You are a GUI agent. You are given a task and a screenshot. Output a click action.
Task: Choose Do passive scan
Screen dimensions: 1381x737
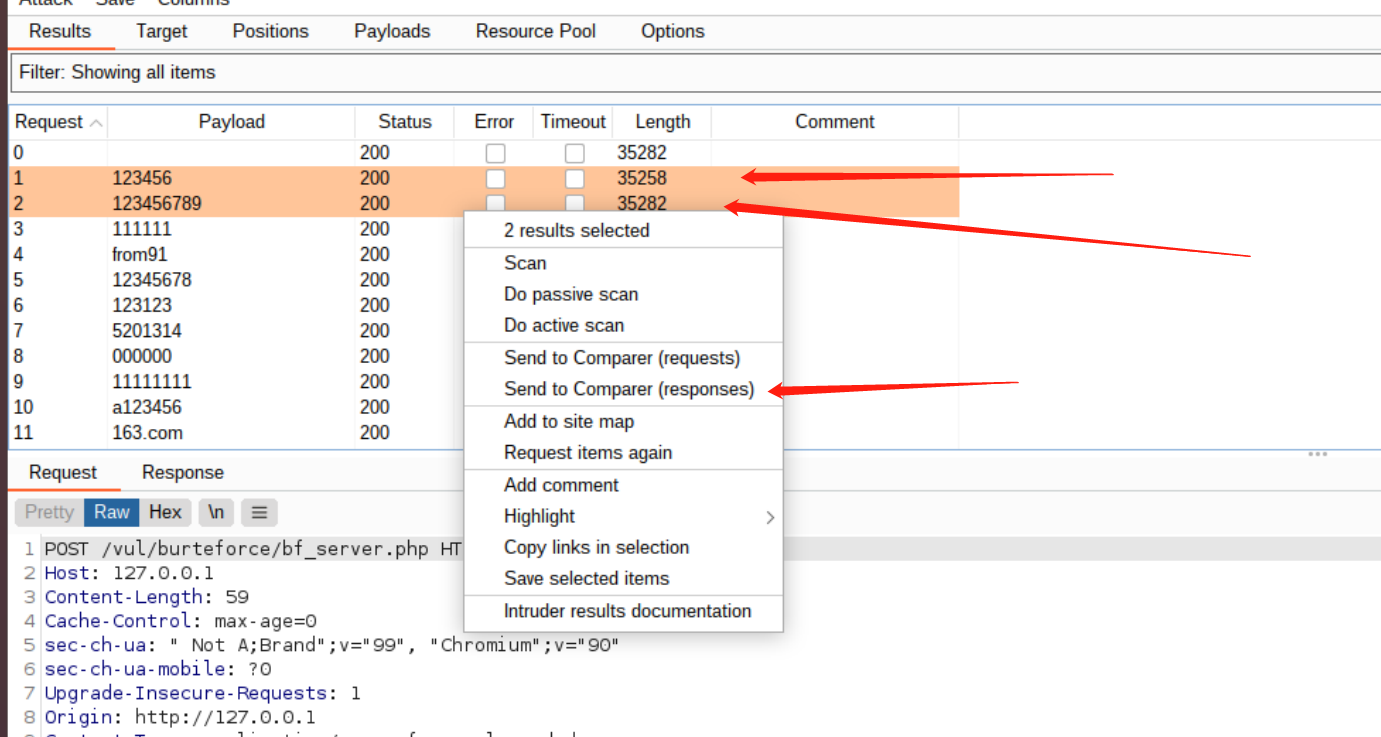pyautogui.click(x=623, y=294)
